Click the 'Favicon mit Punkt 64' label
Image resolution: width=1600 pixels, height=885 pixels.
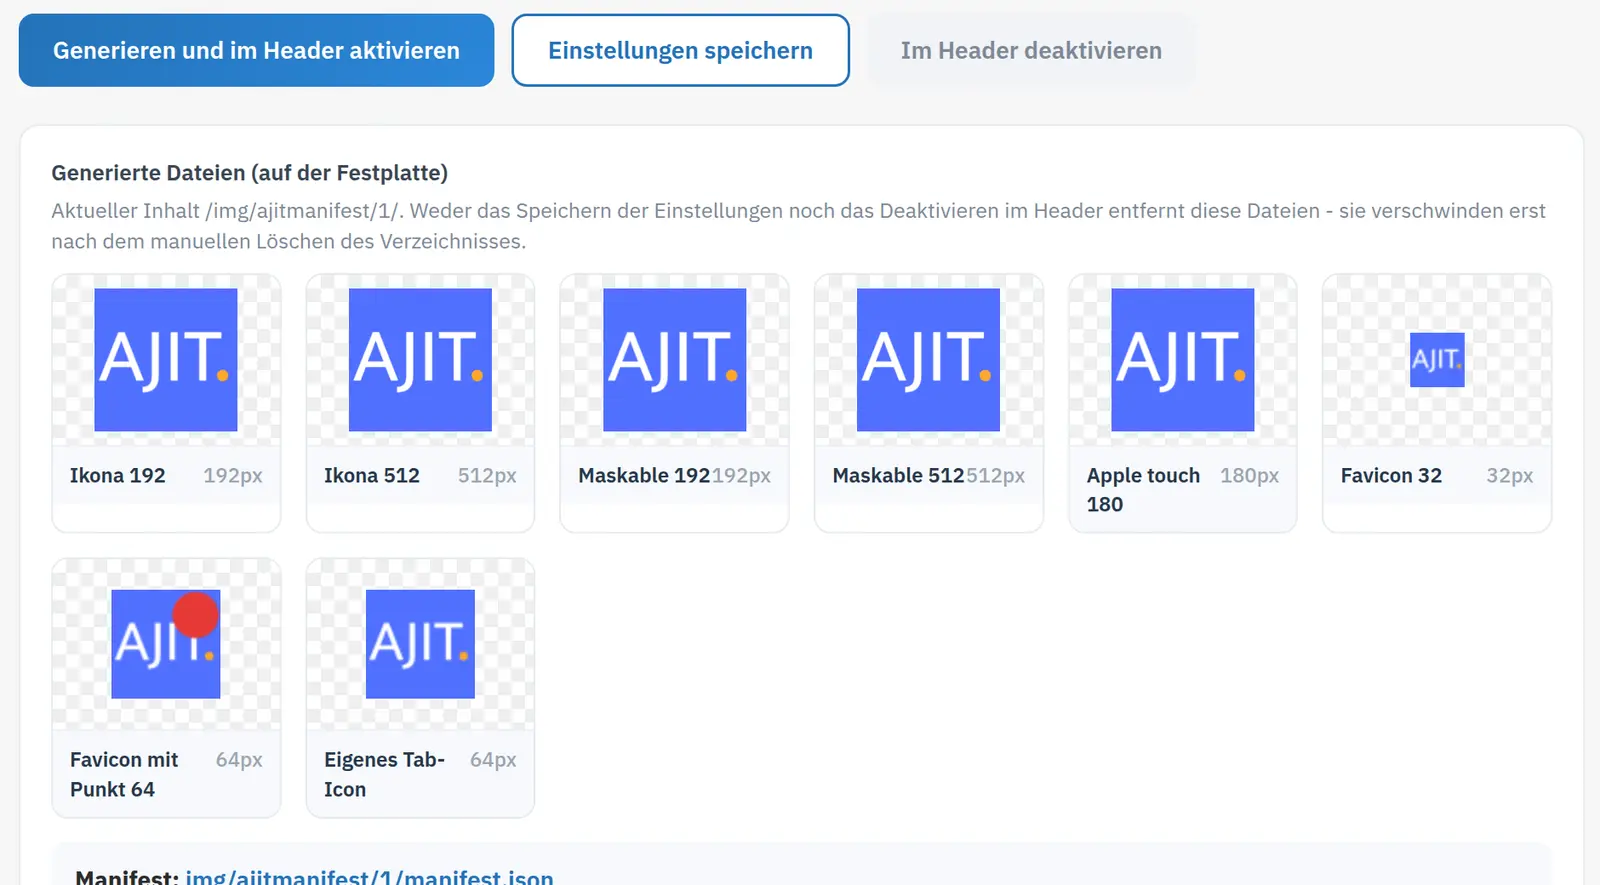(x=124, y=774)
